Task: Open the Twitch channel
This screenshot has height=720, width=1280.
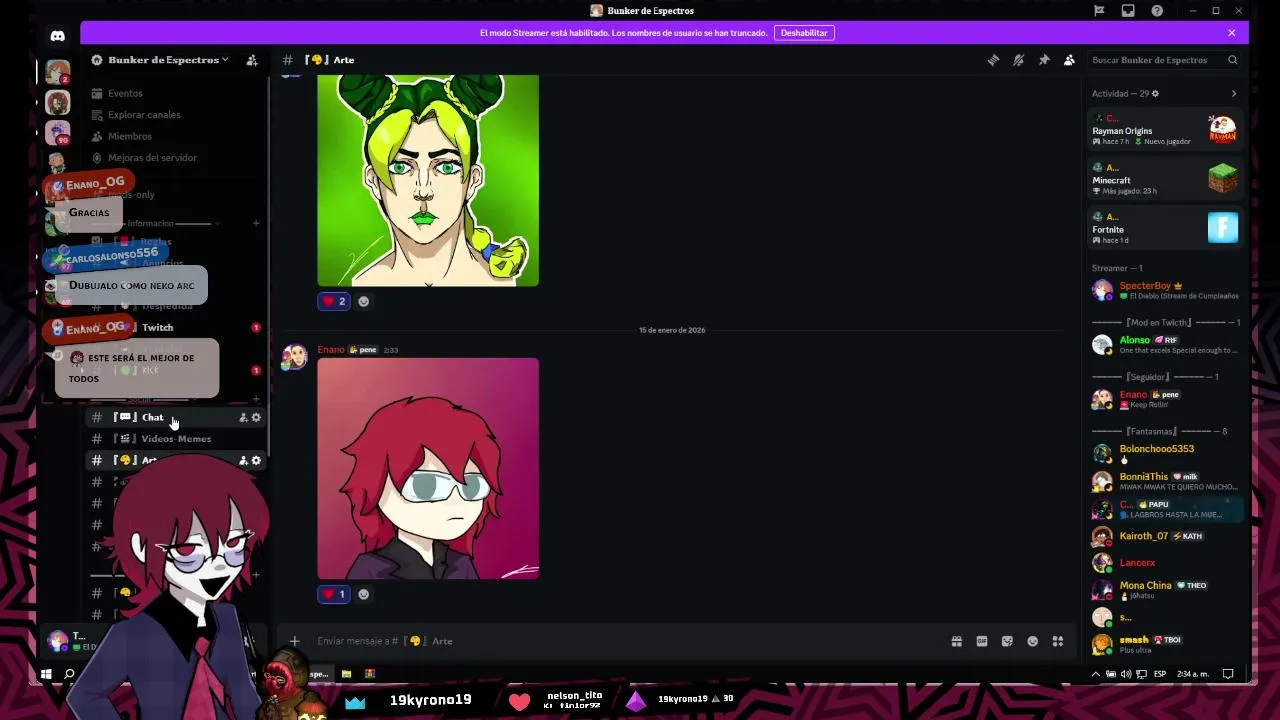Action: [x=157, y=328]
